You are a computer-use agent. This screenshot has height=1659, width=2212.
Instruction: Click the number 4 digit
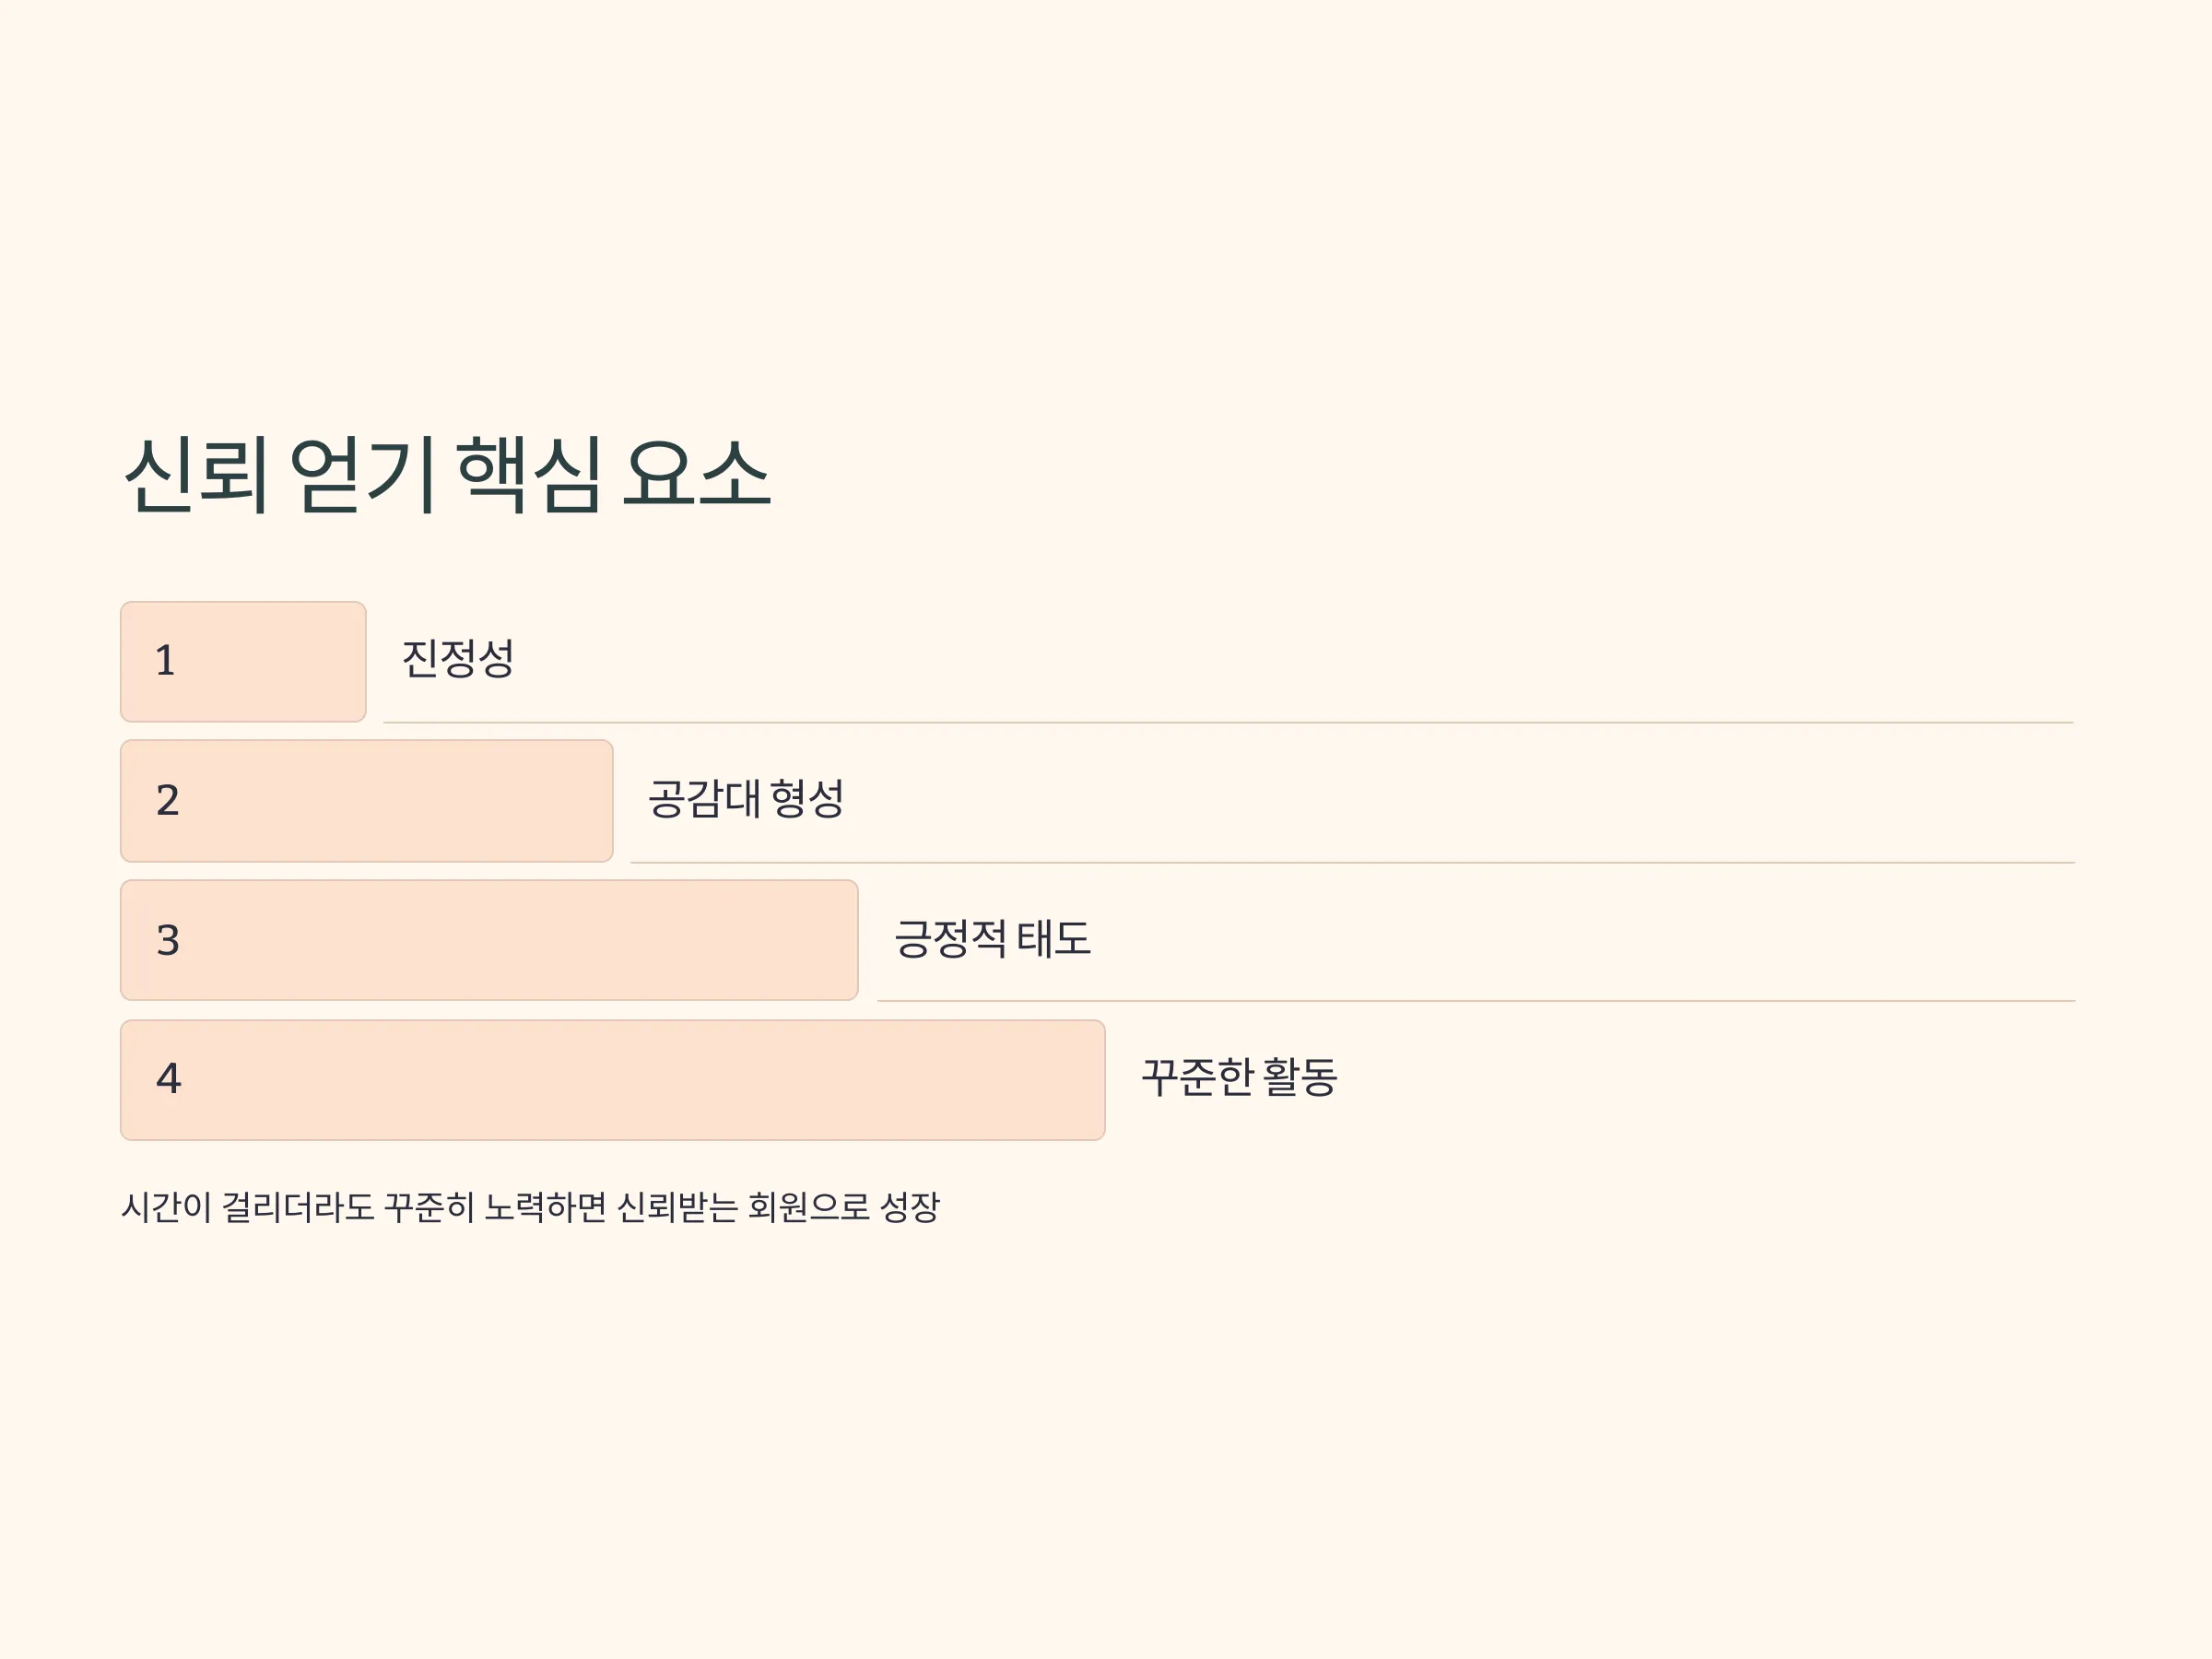[x=169, y=1078]
